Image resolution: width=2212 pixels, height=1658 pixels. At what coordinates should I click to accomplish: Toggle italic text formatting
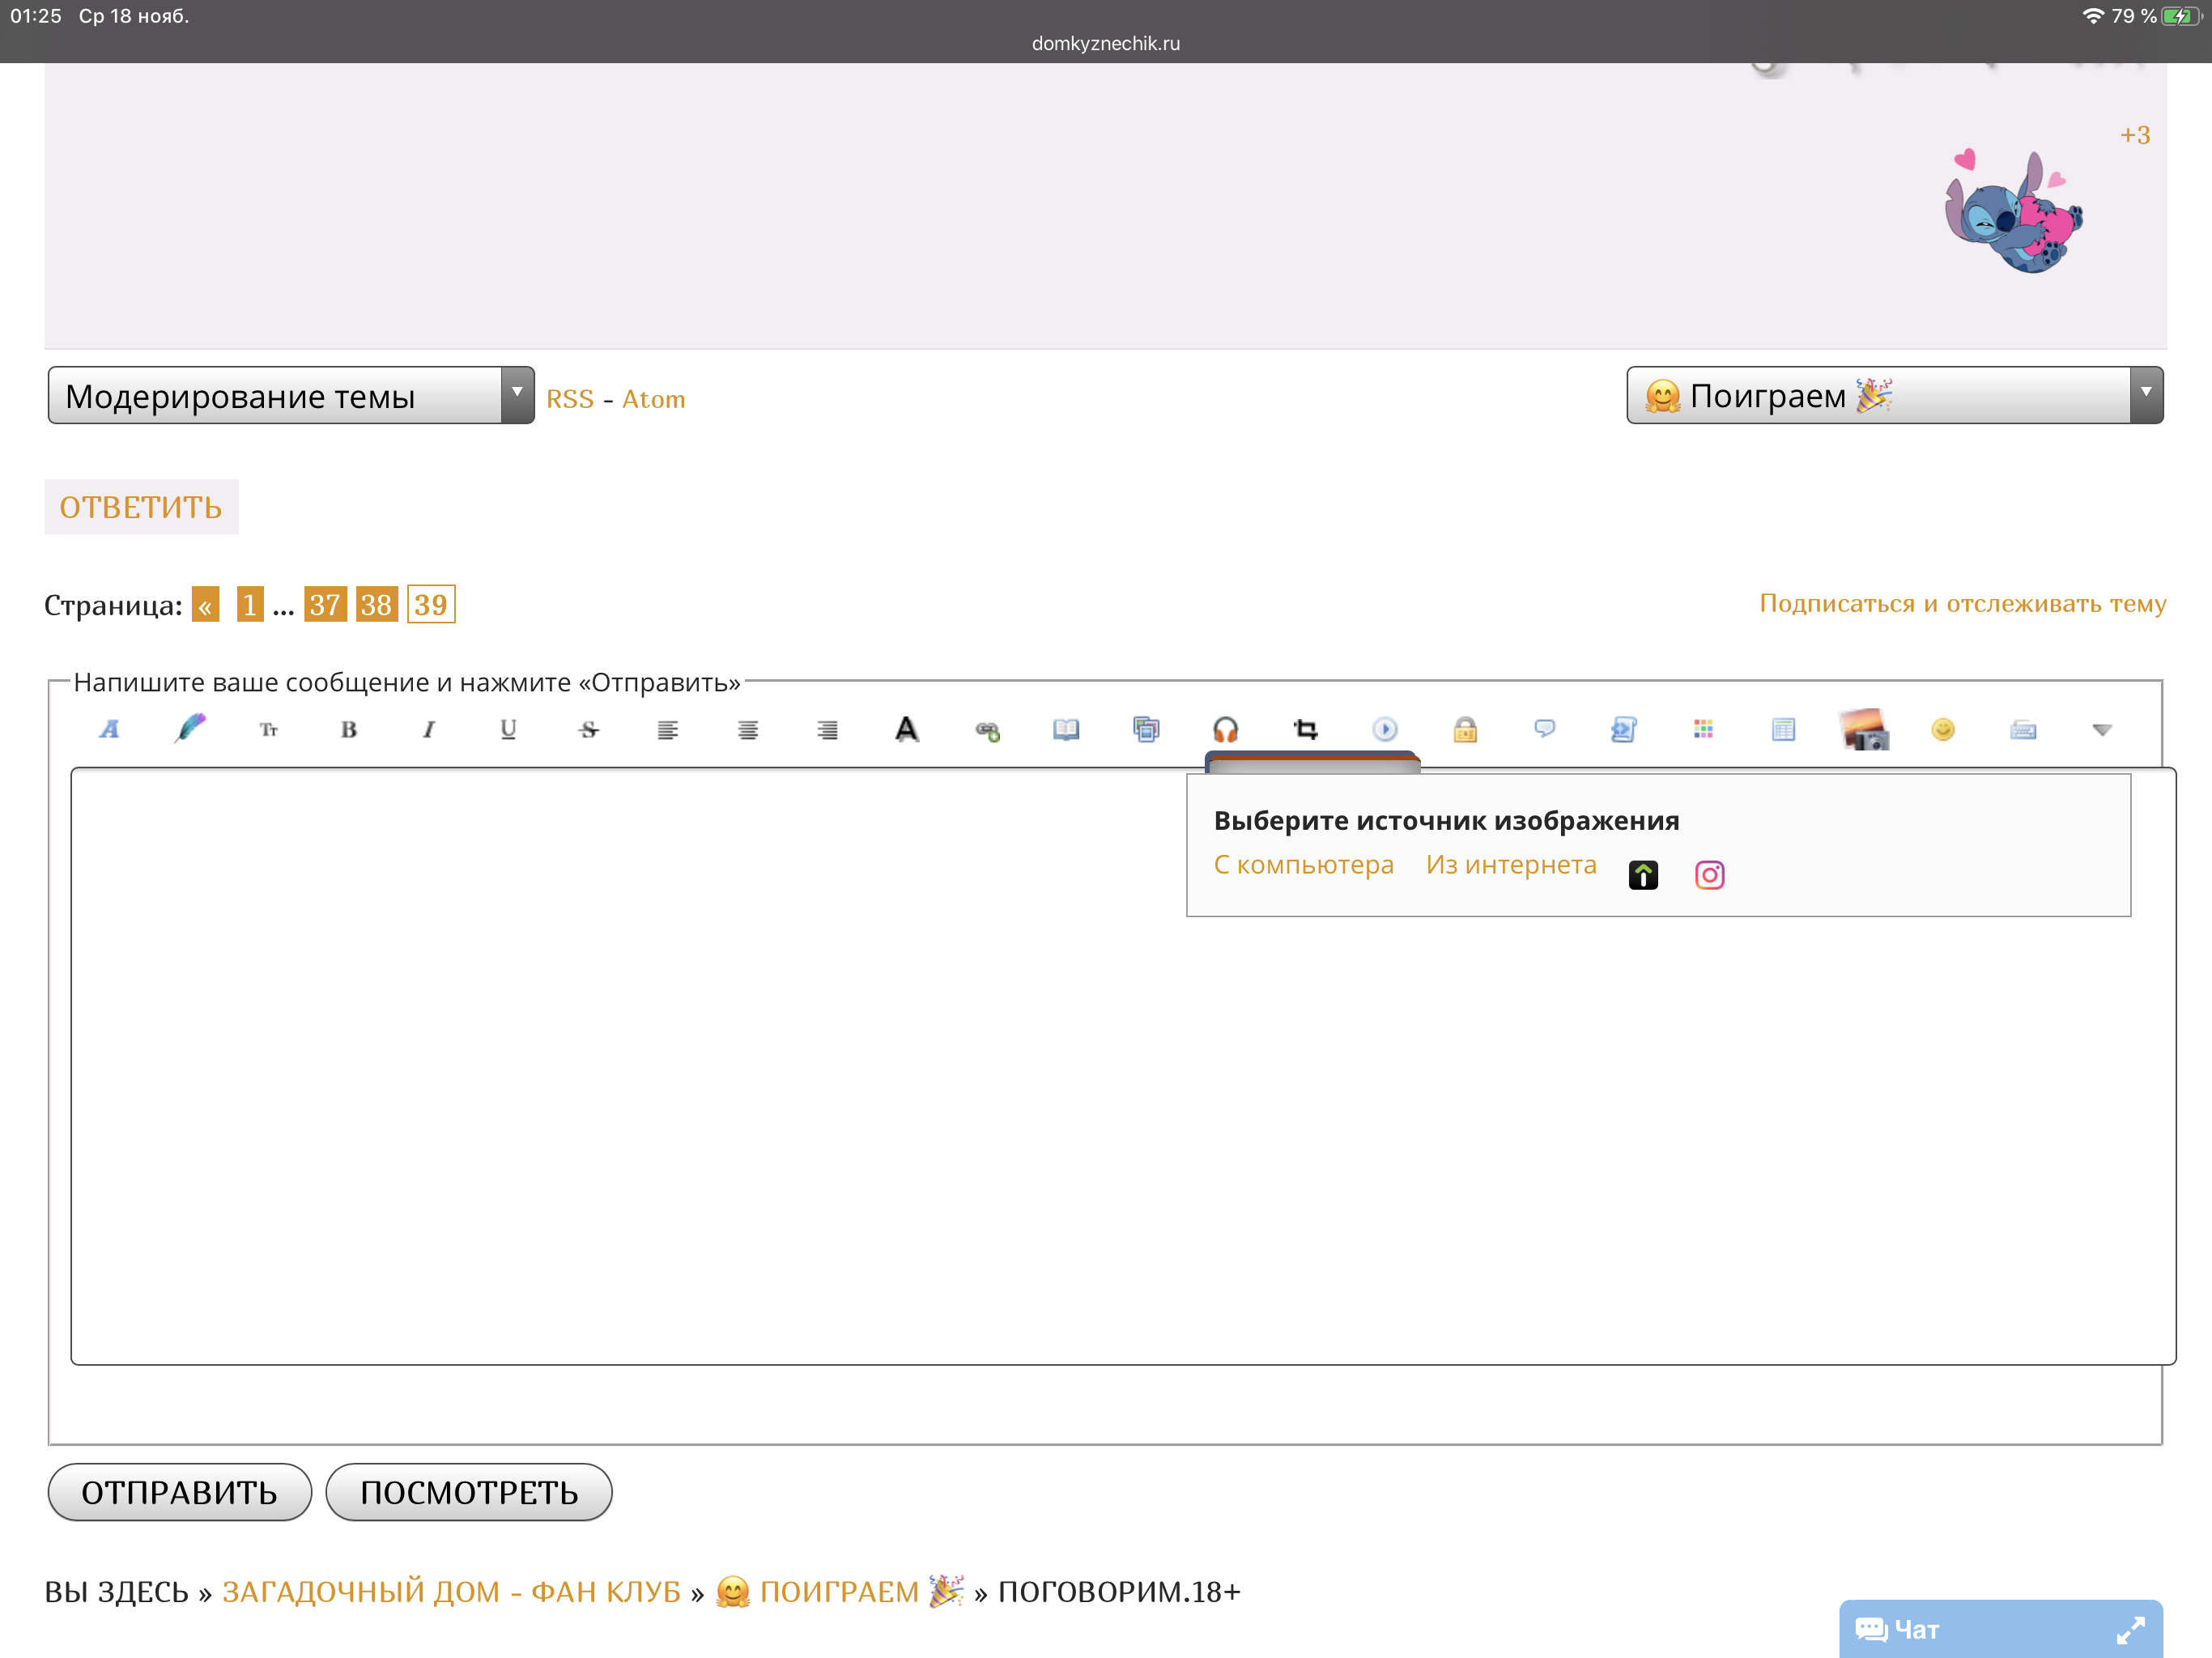428,729
